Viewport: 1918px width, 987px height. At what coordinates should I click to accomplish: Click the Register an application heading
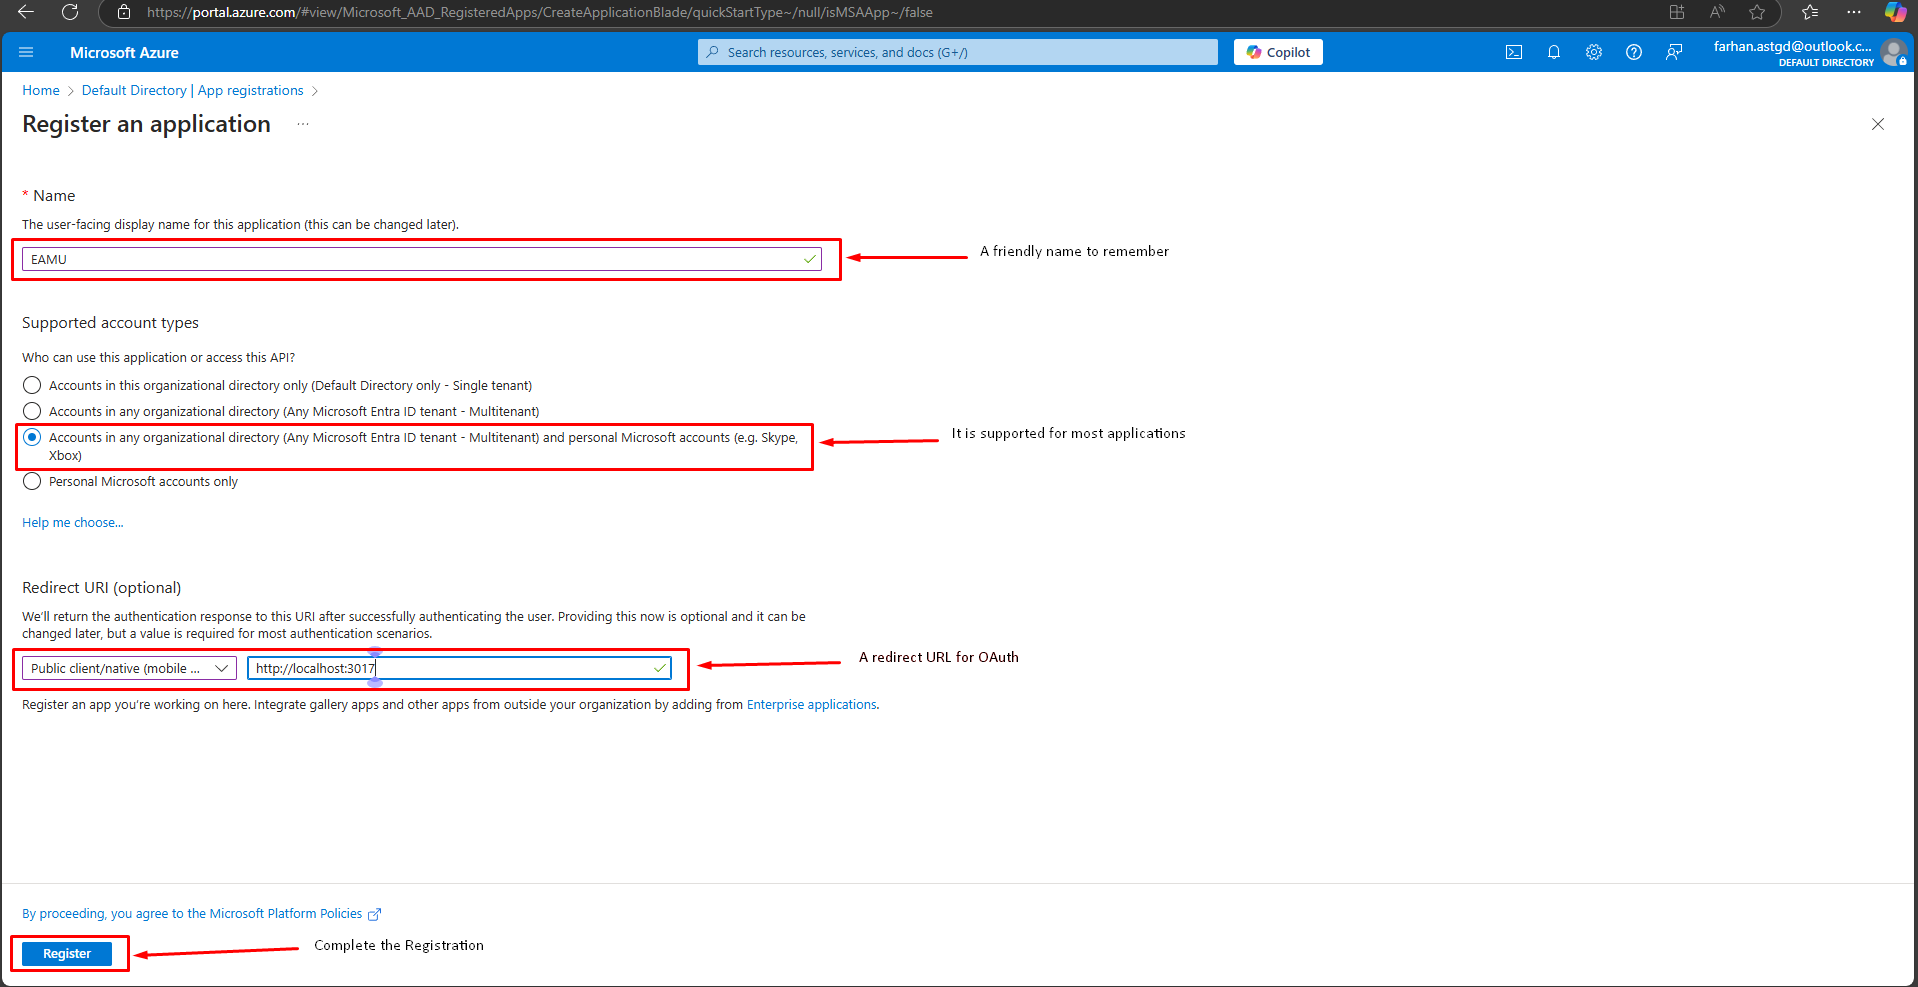146,124
